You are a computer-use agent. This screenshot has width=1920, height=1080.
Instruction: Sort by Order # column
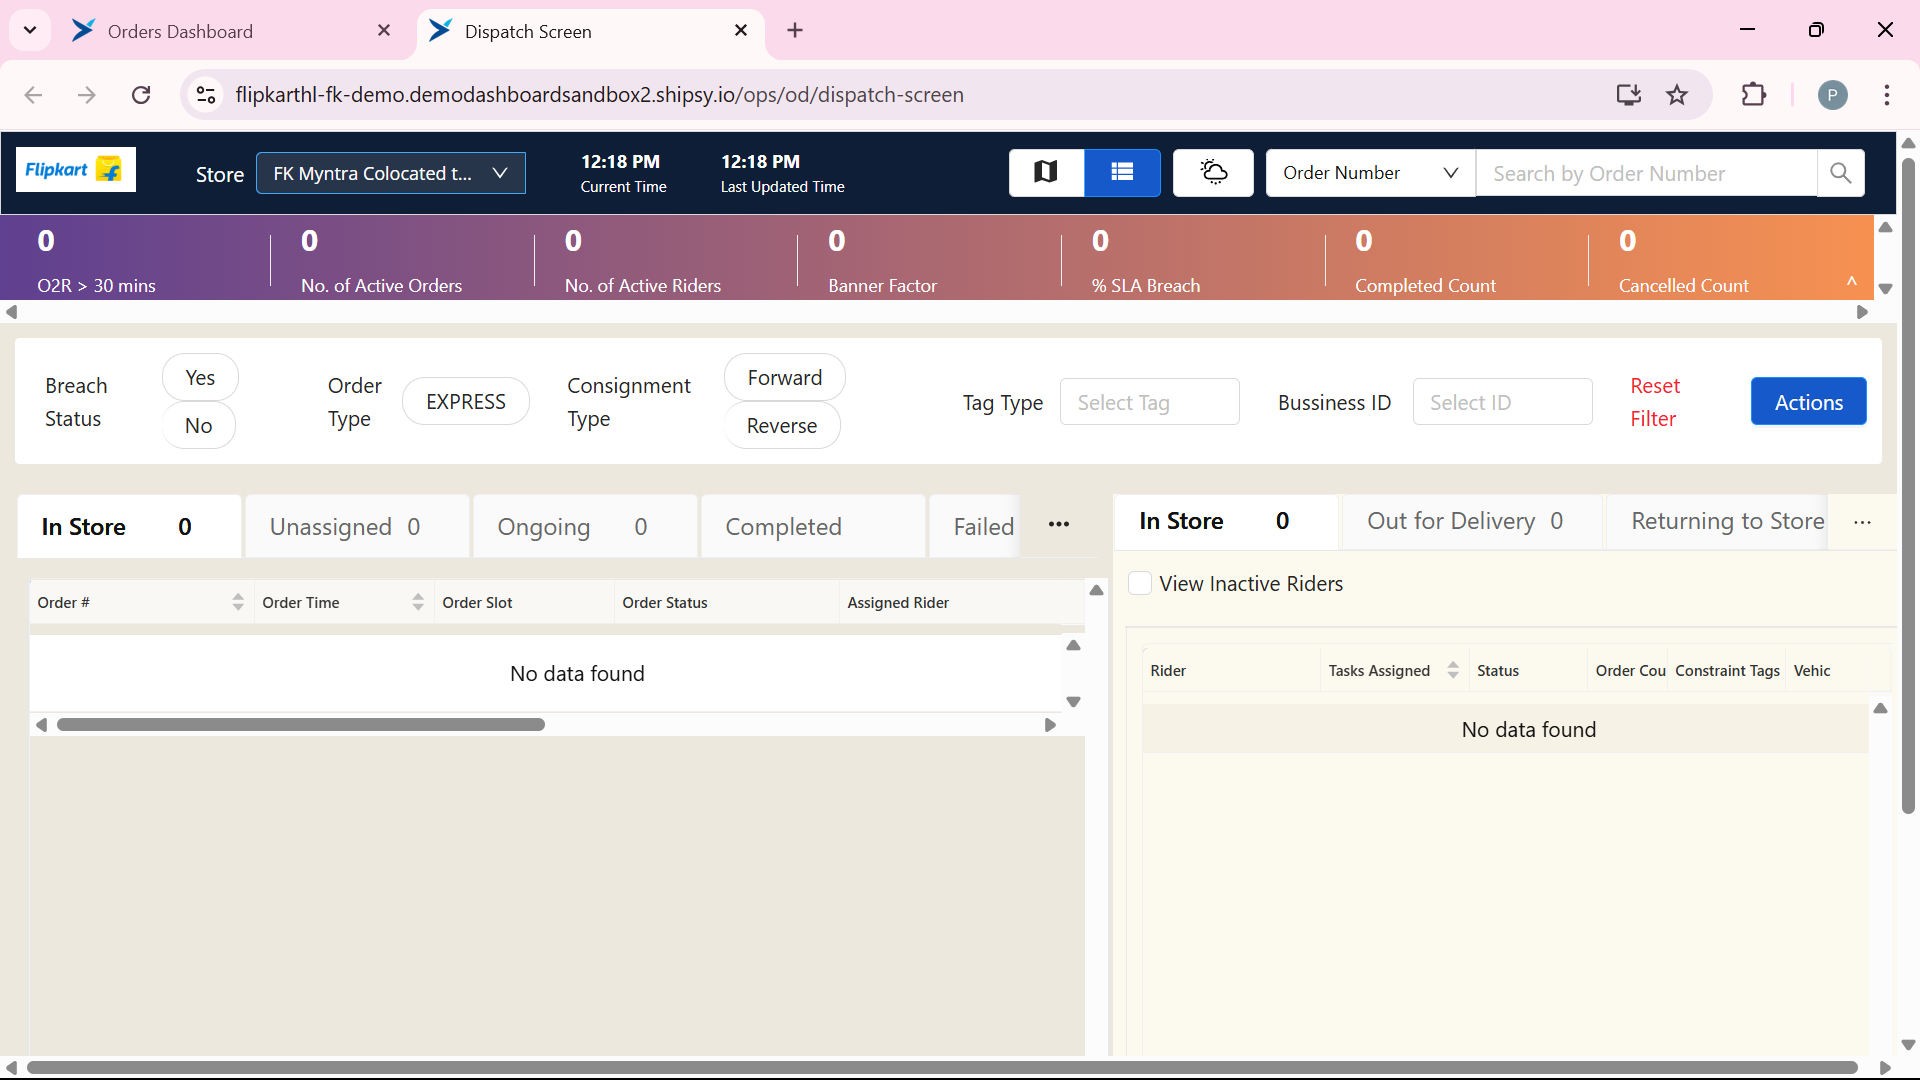click(238, 602)
